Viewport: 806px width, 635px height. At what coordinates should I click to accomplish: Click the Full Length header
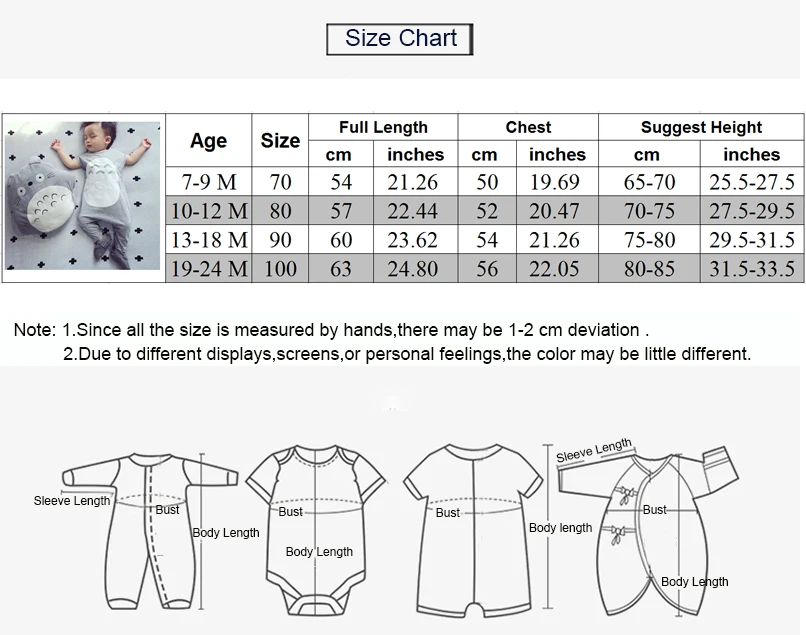pos(383,127)
